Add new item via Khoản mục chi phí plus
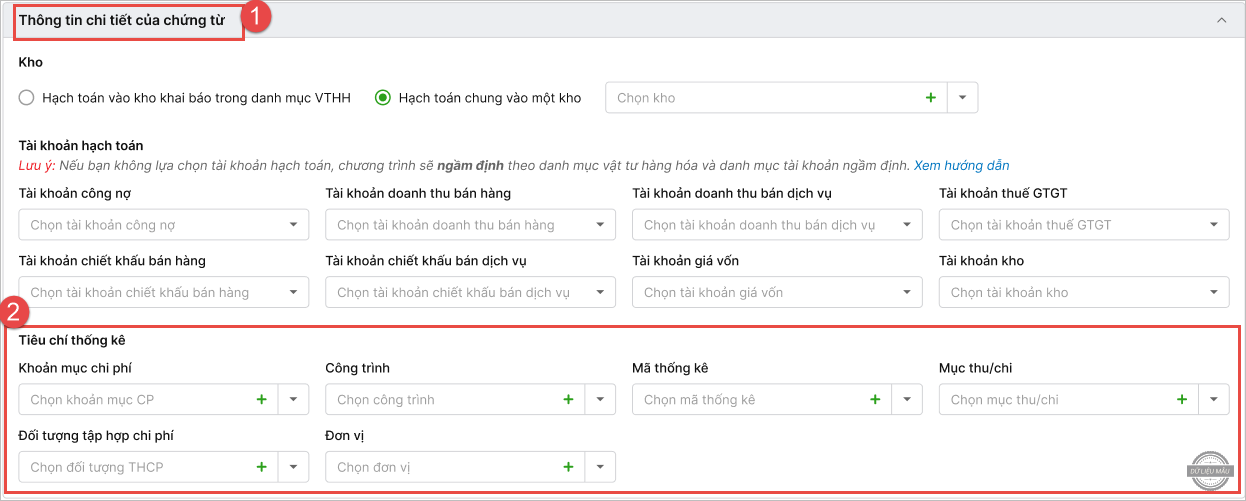1246x501 pixels. point(262,400)
